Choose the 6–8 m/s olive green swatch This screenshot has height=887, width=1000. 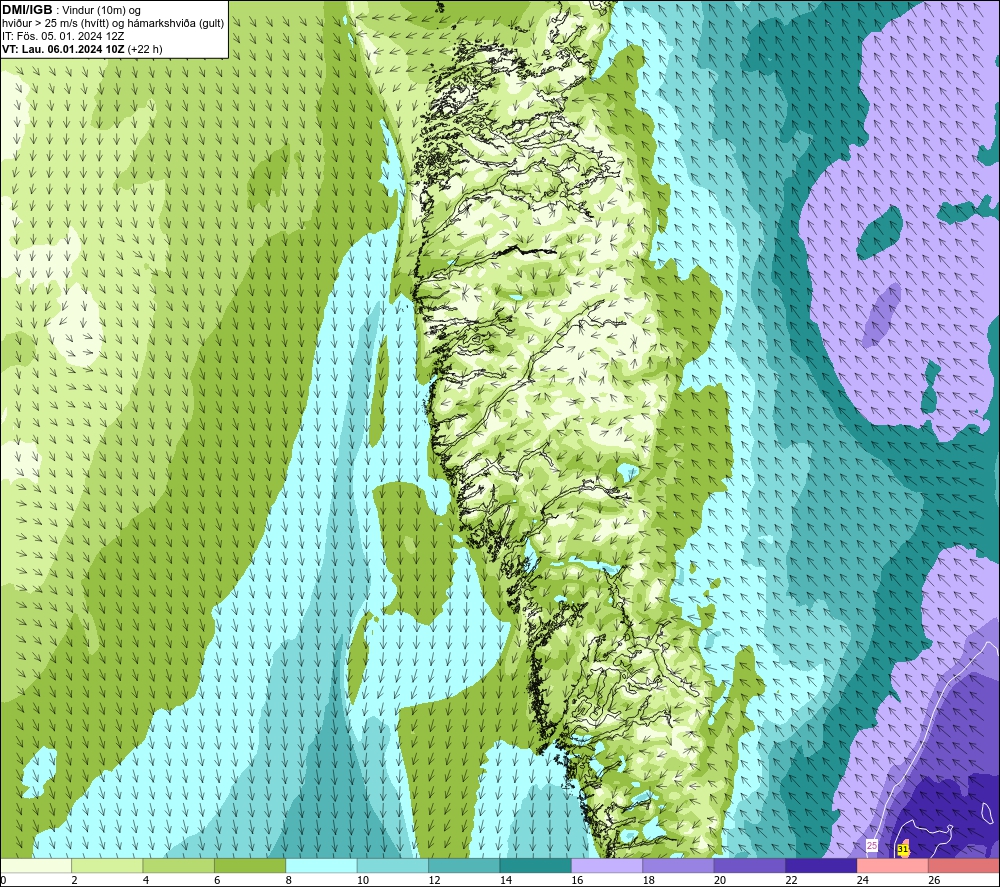pyautogui.click(x=250, y=866)
